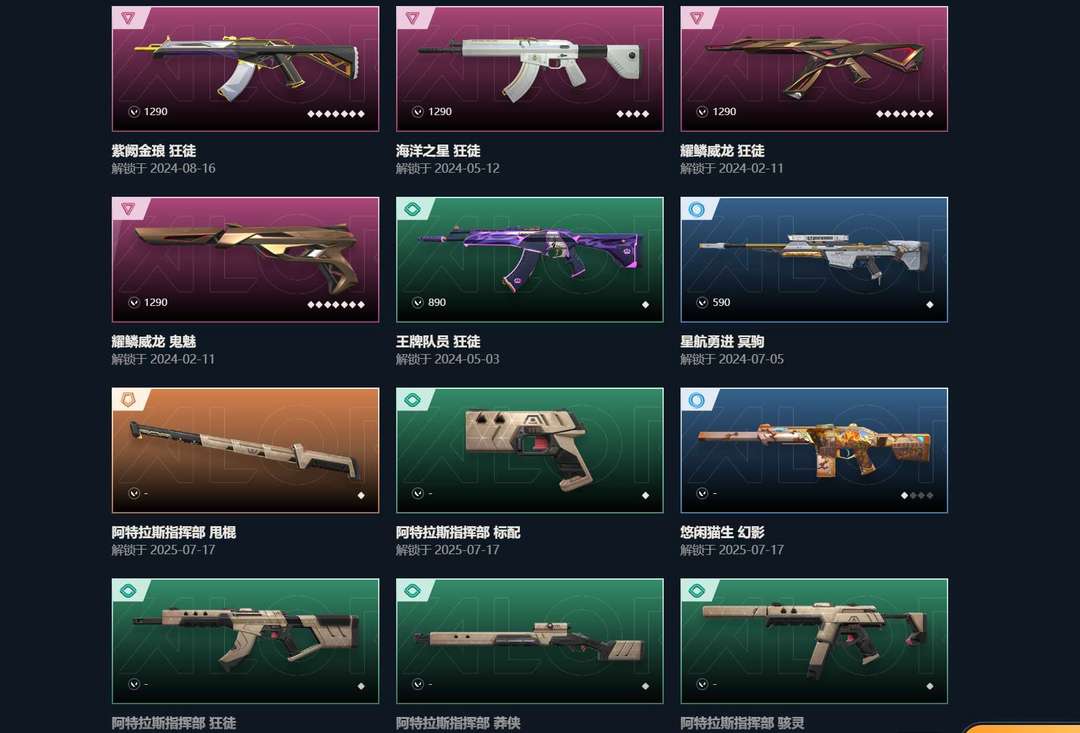The height and width of the screenshot is (733, 1080).
Task: Click the 阿特拉斯指挥部 甩棍 title text
Action: 174,533
